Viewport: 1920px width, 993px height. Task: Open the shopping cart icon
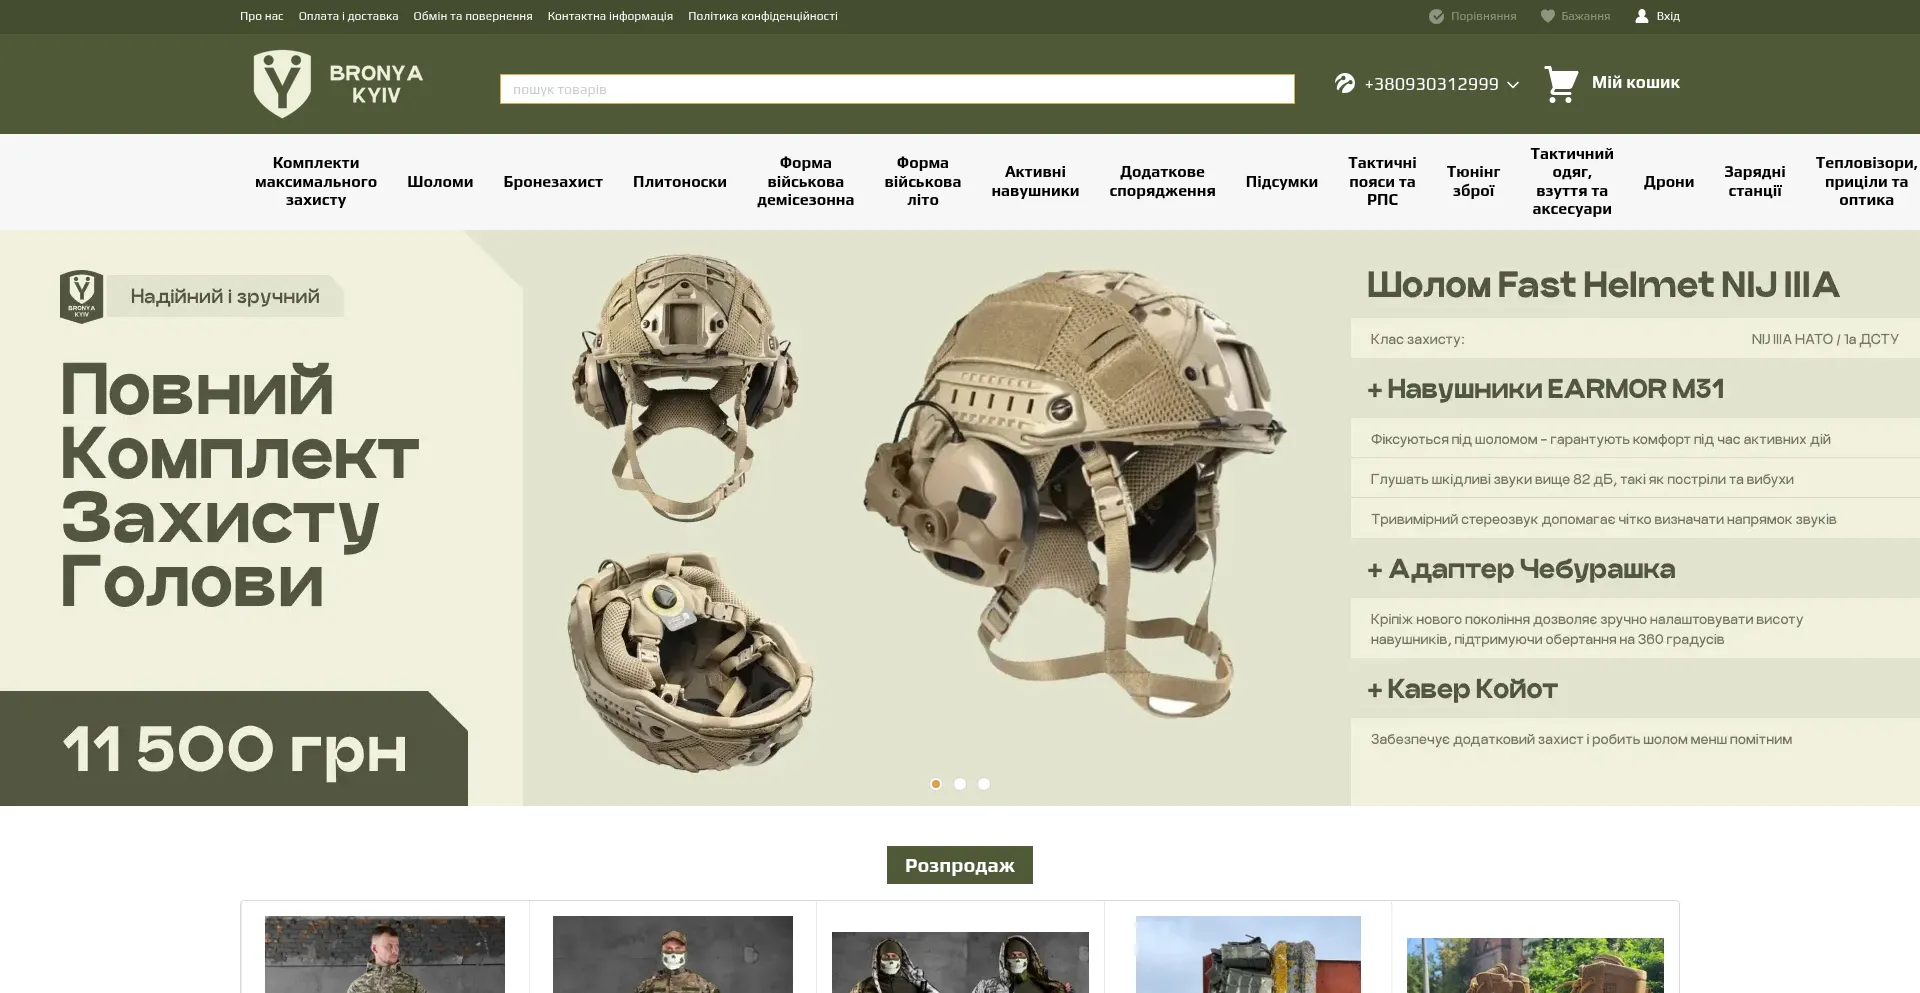[x=1561, y=84]
